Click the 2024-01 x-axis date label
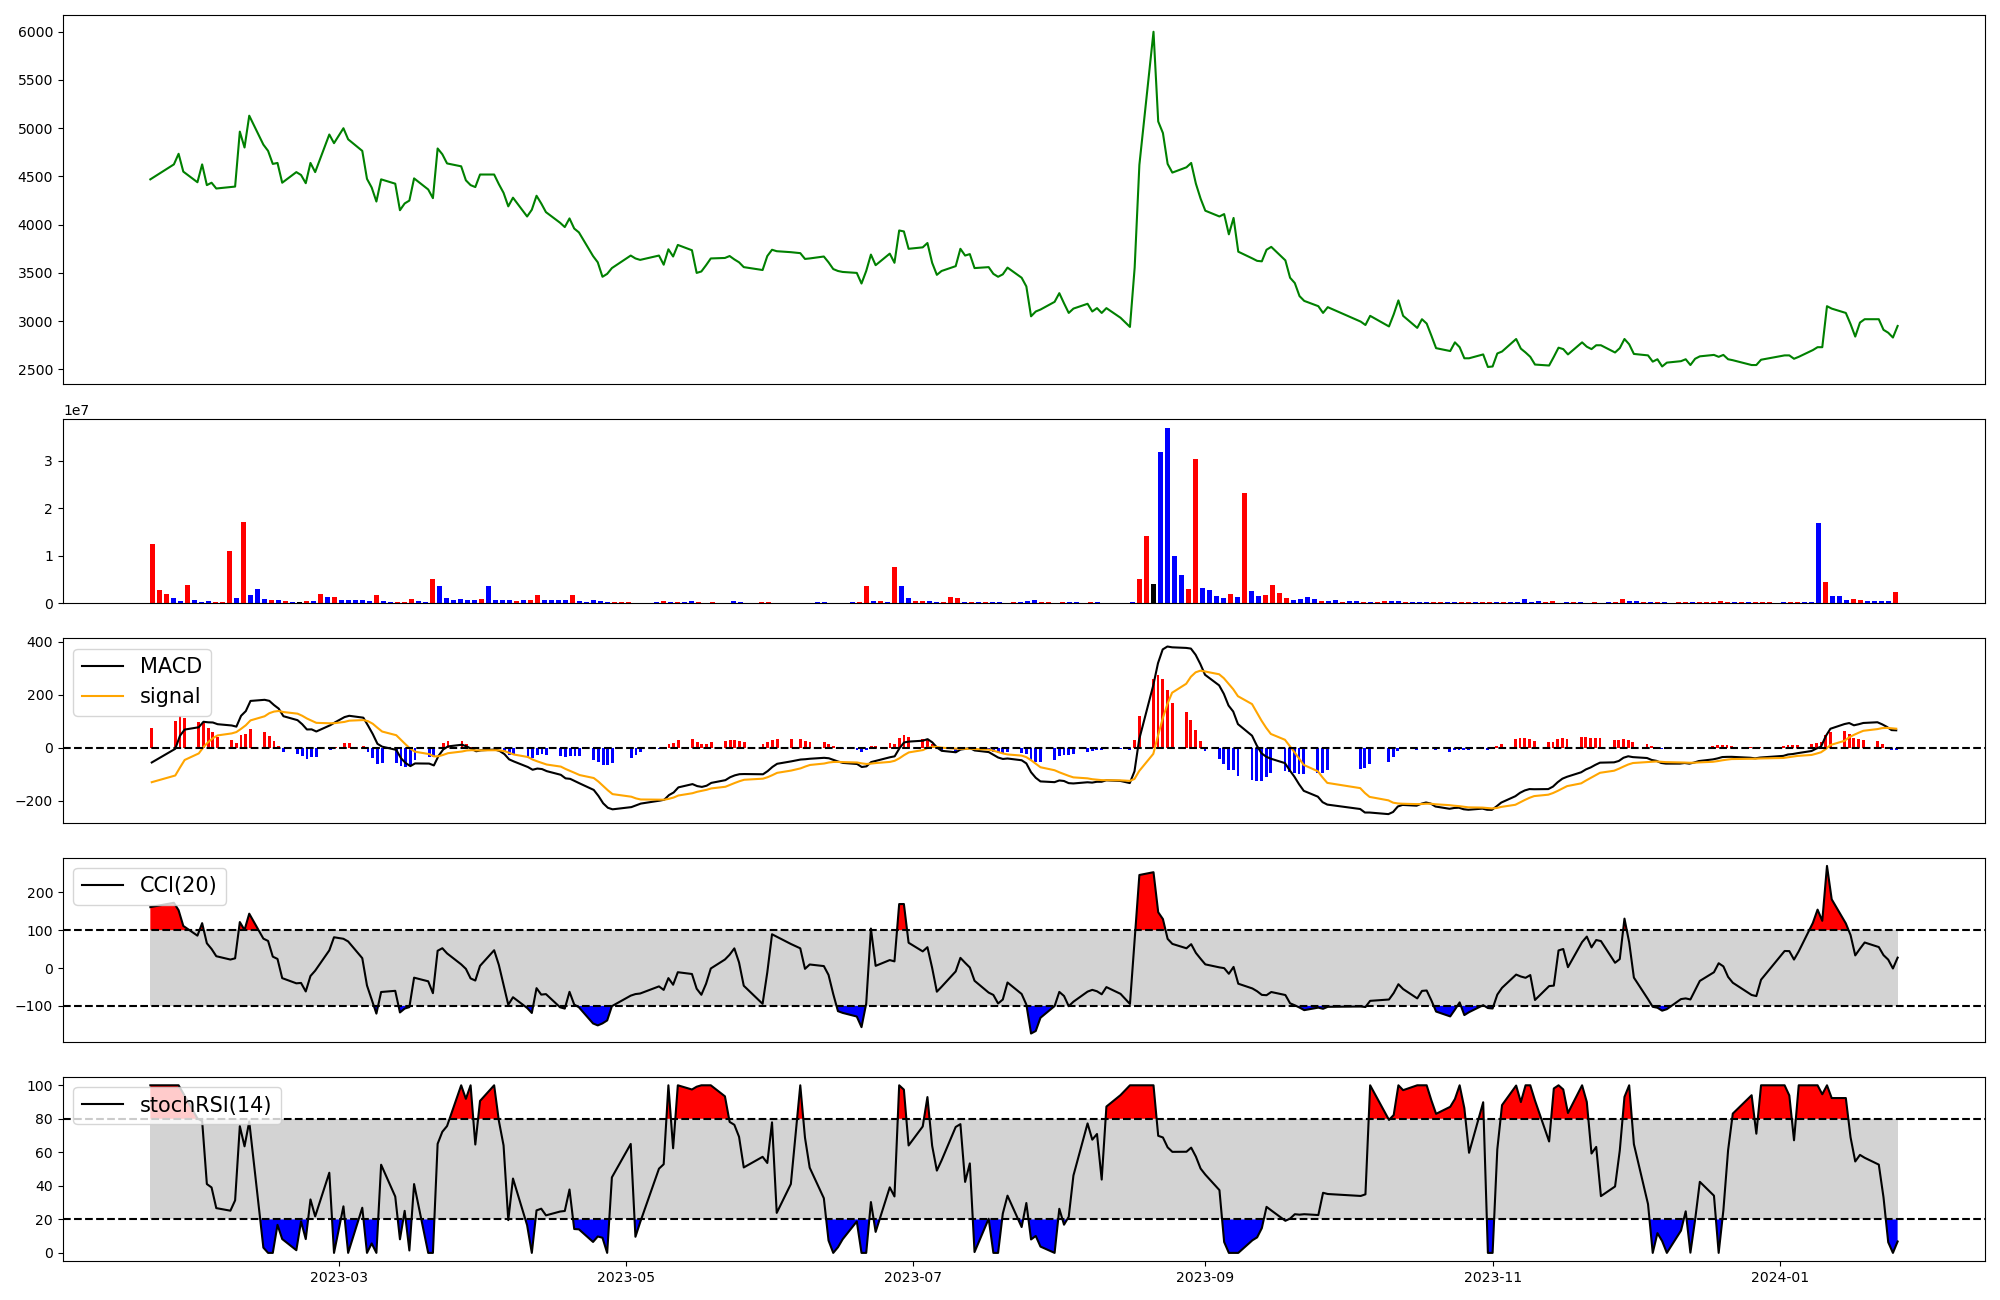 pos(1781,1277)
